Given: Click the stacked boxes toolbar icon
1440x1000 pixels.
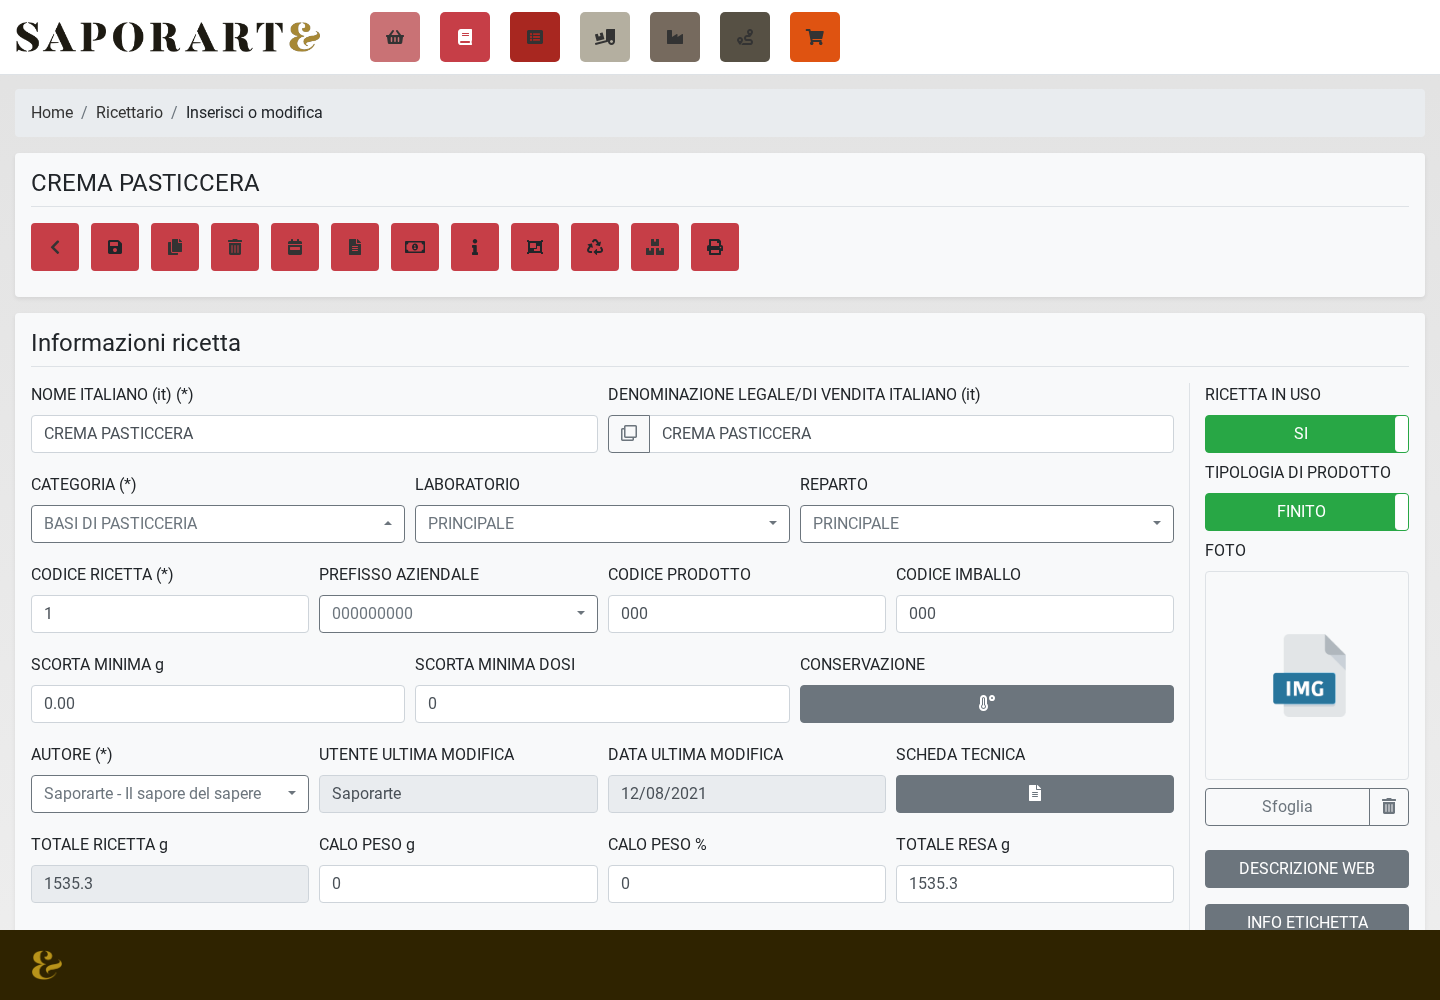Looking at the screenshot, I should pos(655,247).
